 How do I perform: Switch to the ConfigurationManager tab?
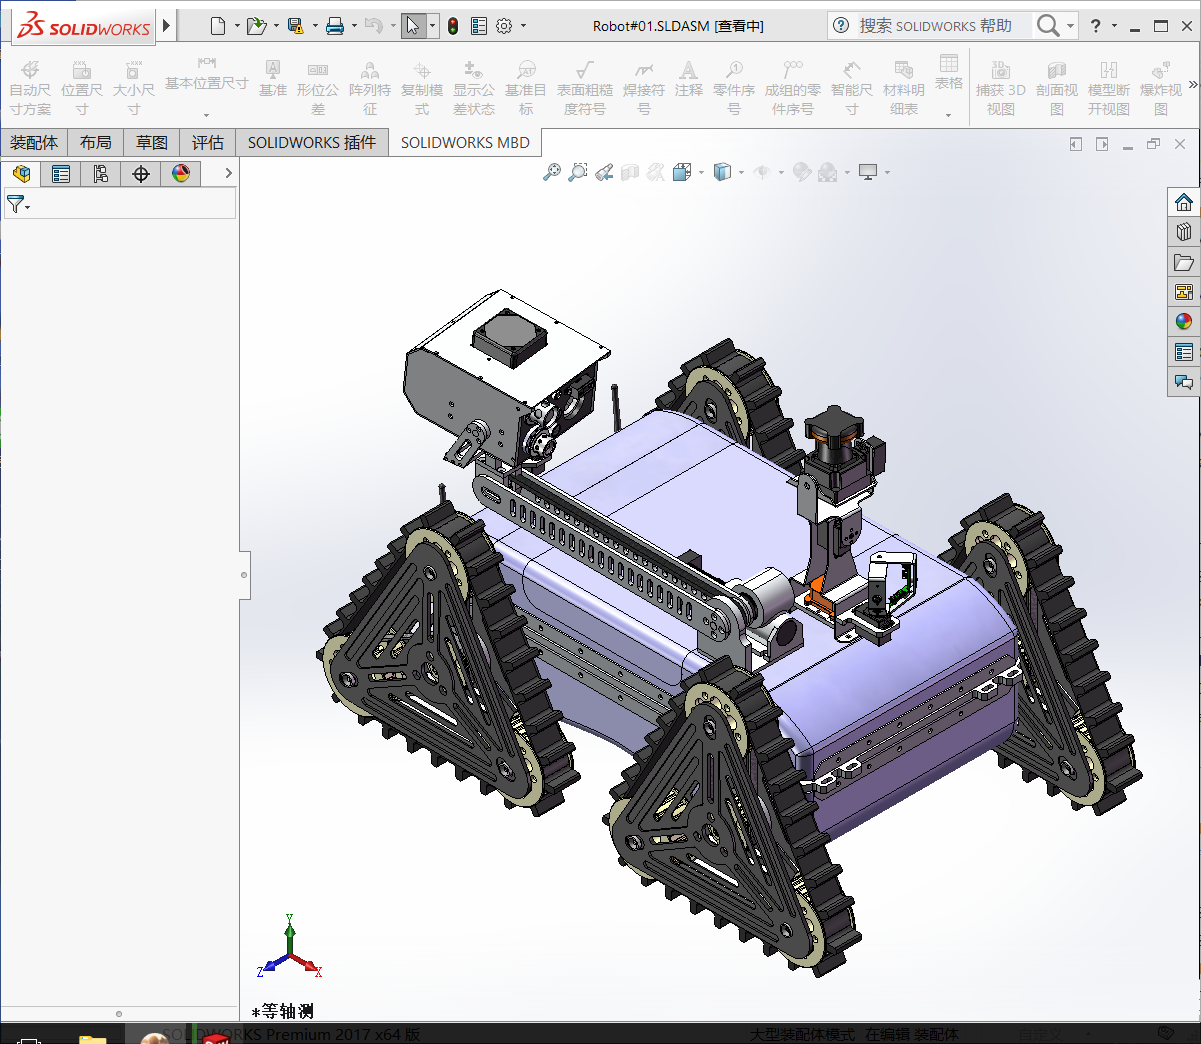100,174
